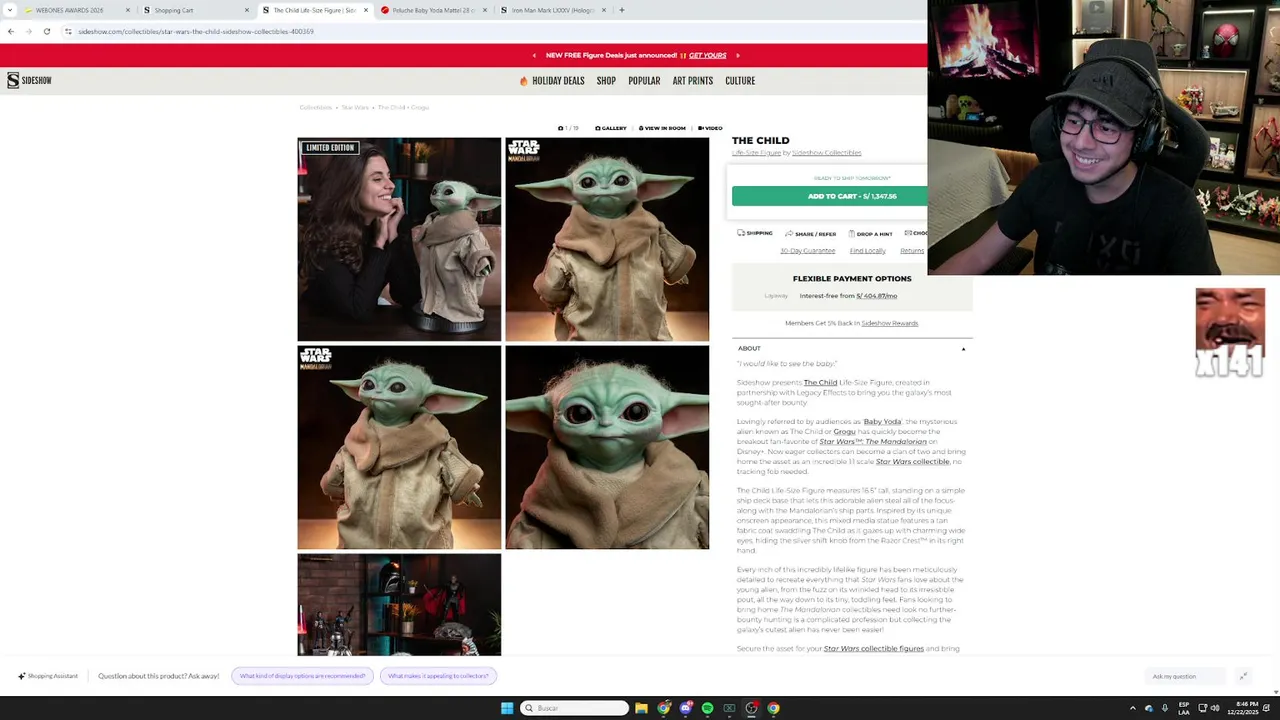Click the GET YOURS promo link
1280x720 pixels.
coord(707,55)
